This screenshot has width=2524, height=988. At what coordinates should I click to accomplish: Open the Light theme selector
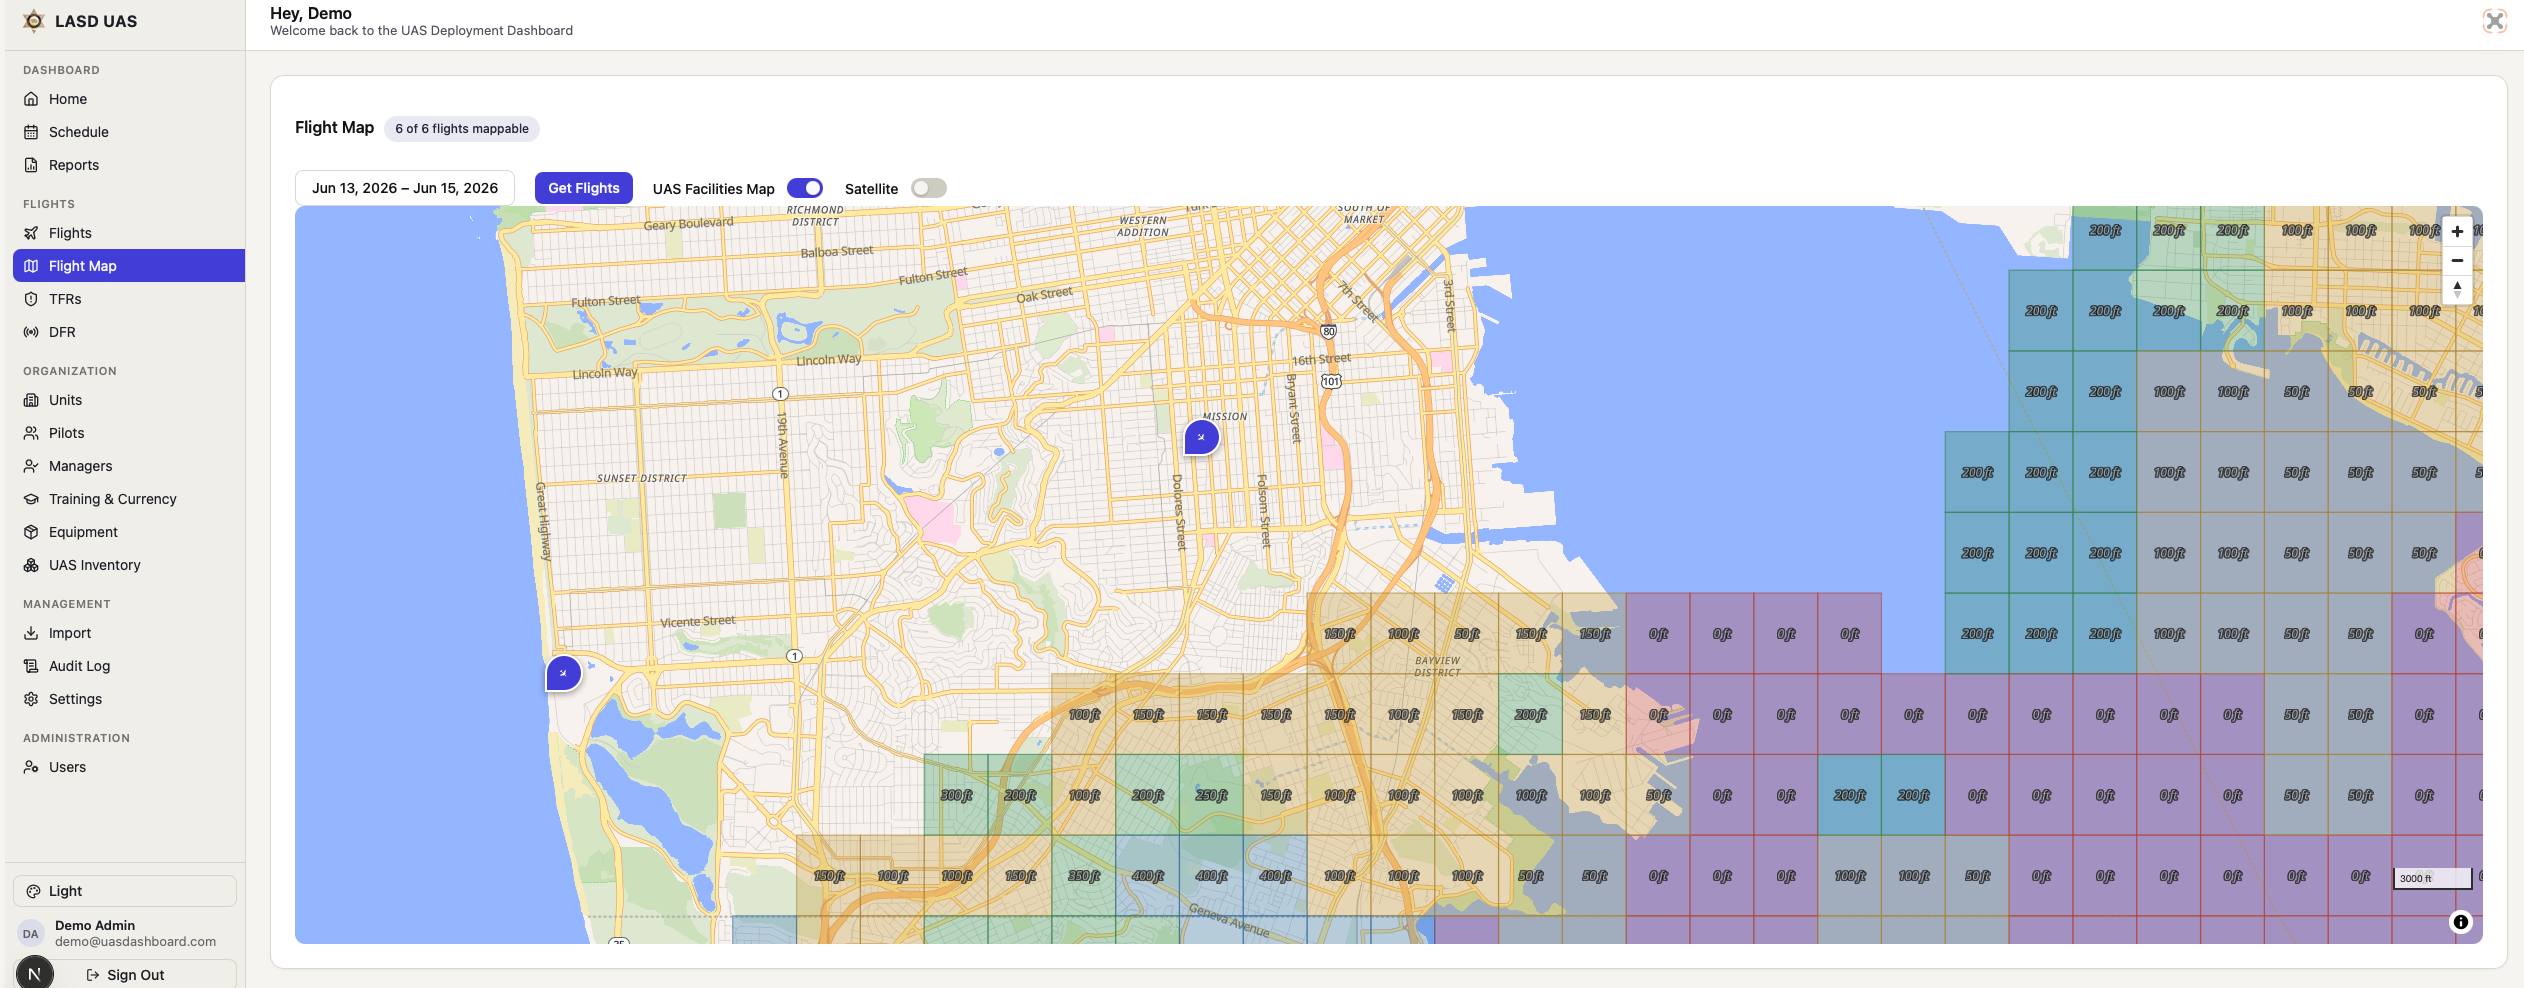[125, 891]
